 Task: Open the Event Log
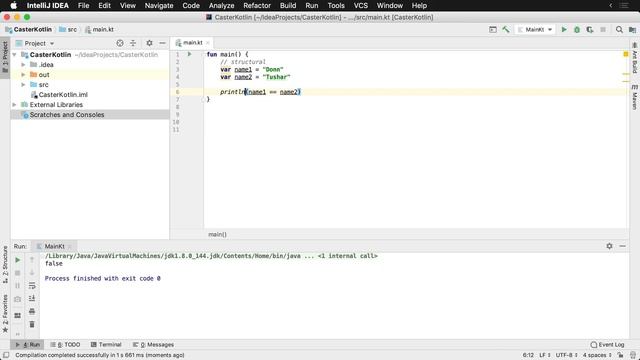coord(607,344)
